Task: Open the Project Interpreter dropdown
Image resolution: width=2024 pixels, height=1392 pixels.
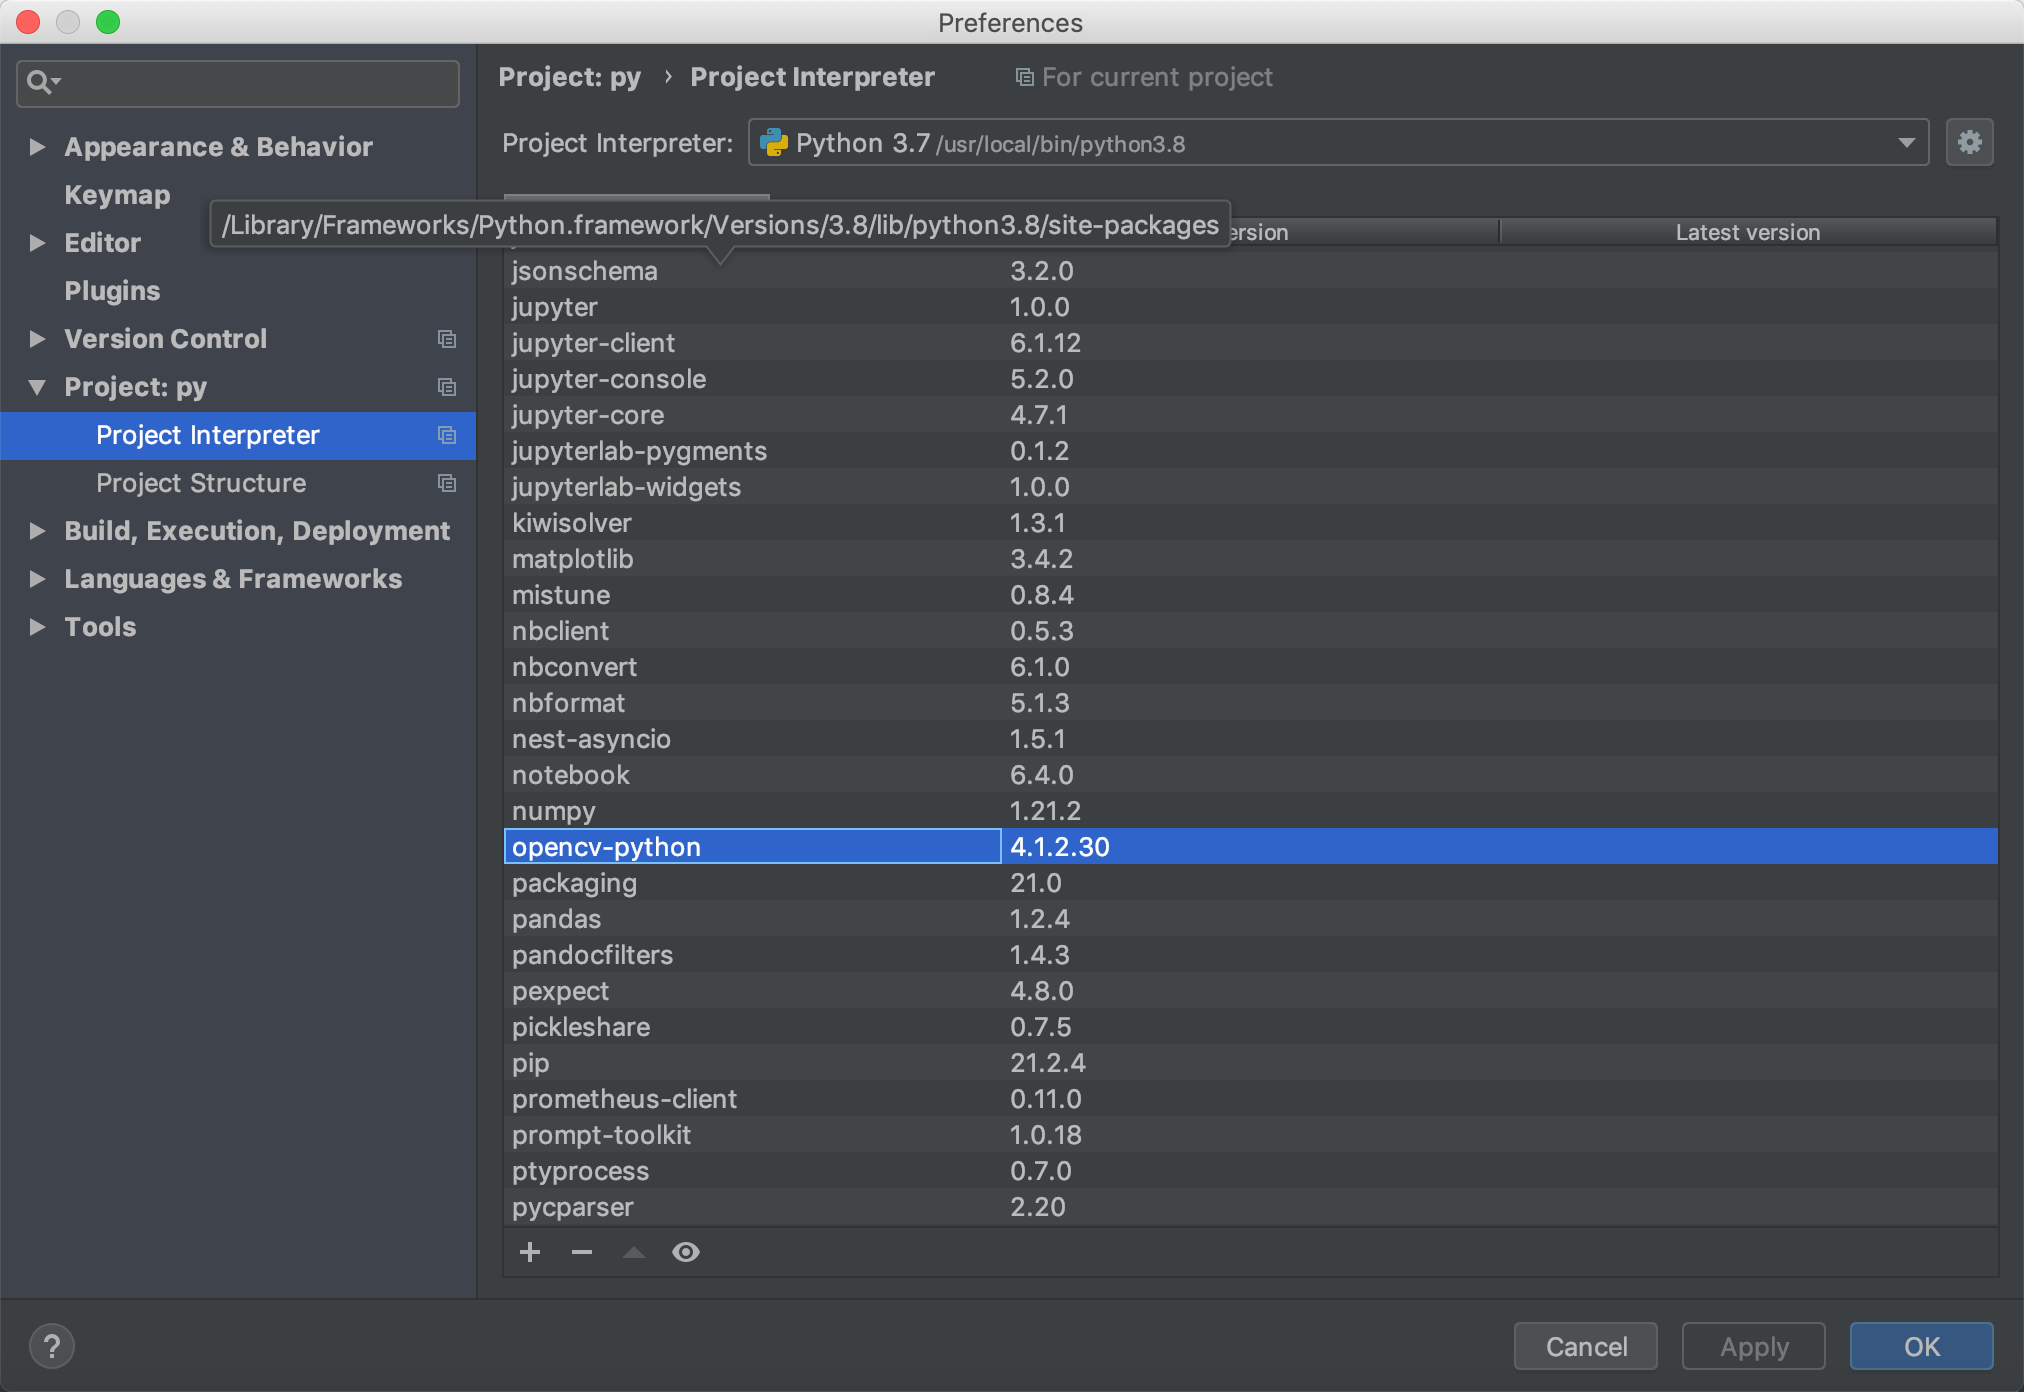Action: tap(1907, 143)
